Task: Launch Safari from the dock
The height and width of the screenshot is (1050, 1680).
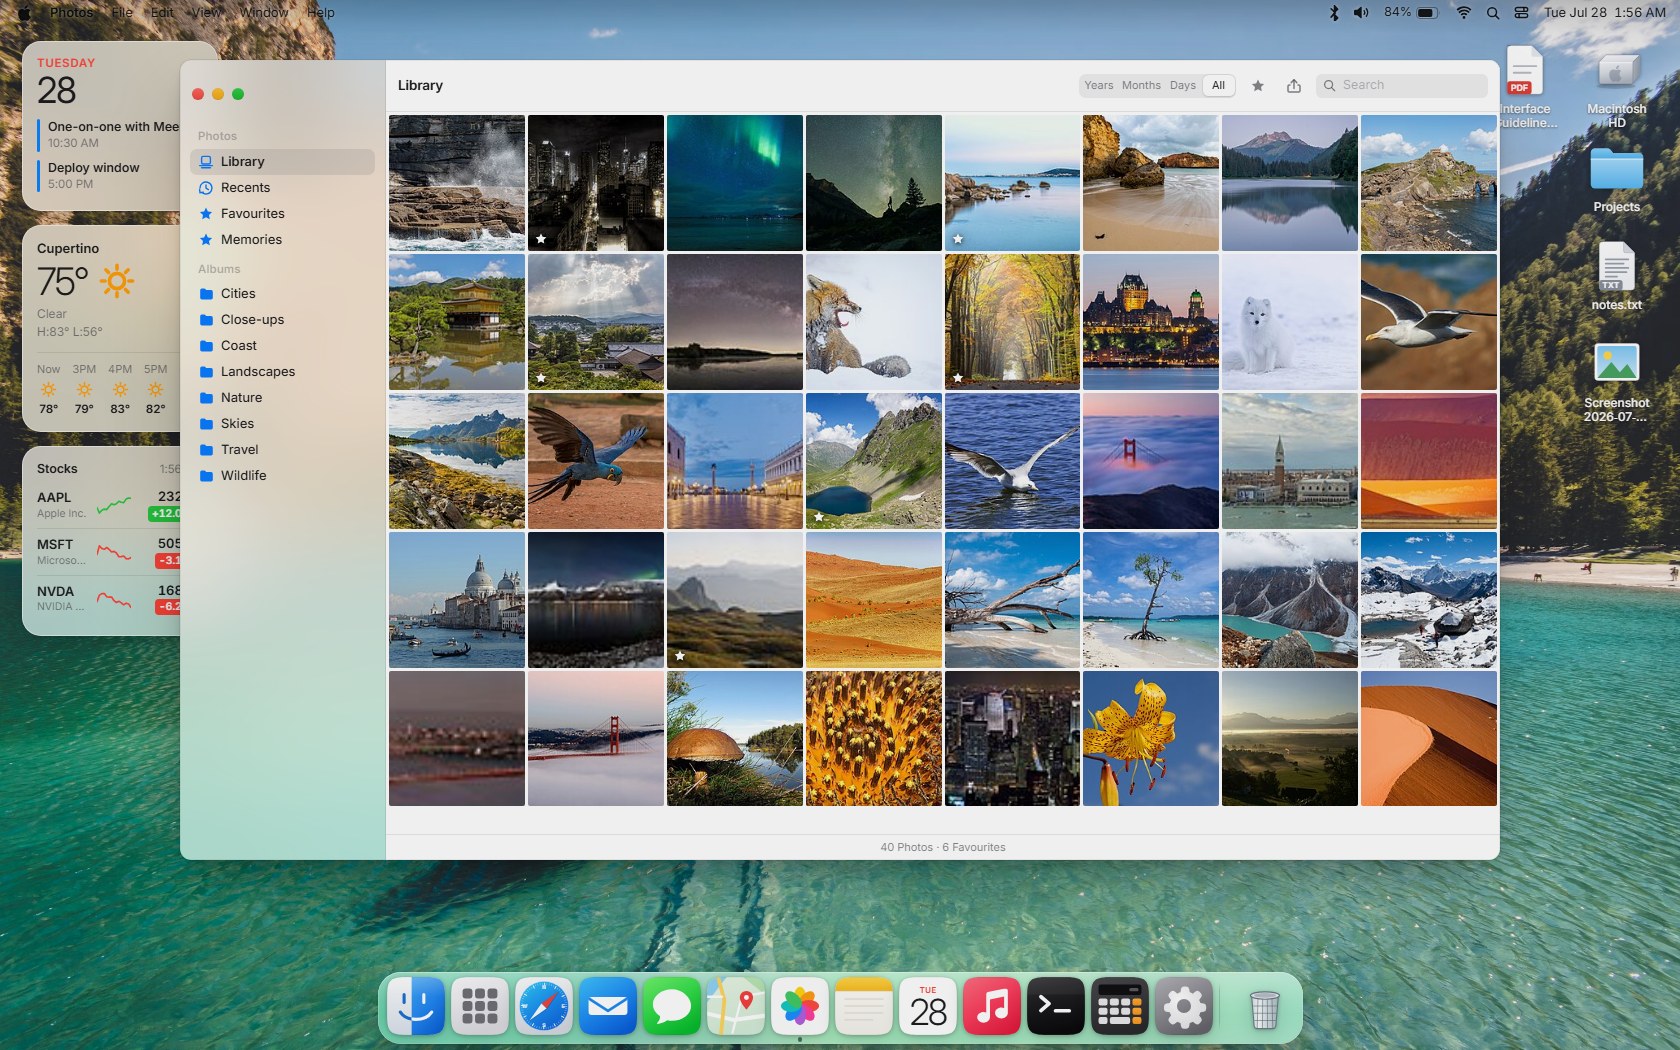Action: tap(544, 1006)
